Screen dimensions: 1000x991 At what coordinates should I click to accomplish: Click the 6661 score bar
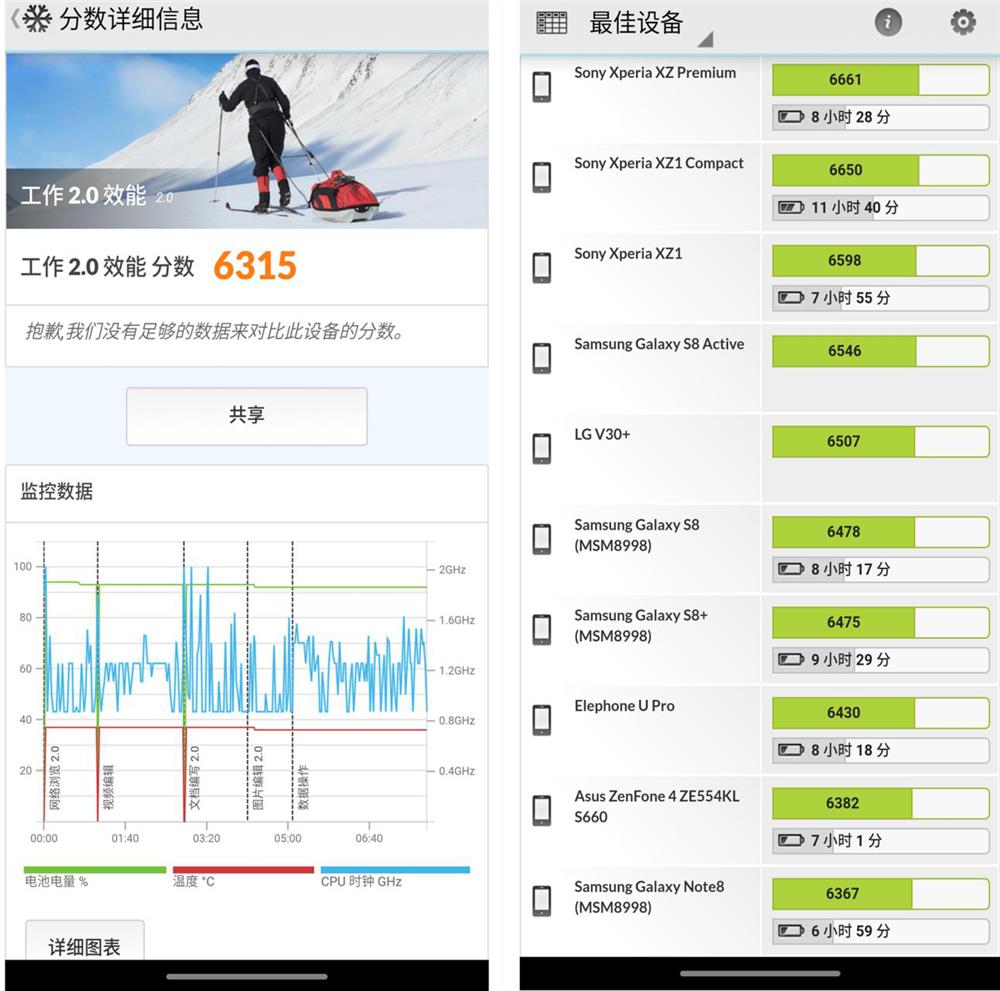point(880,80)
